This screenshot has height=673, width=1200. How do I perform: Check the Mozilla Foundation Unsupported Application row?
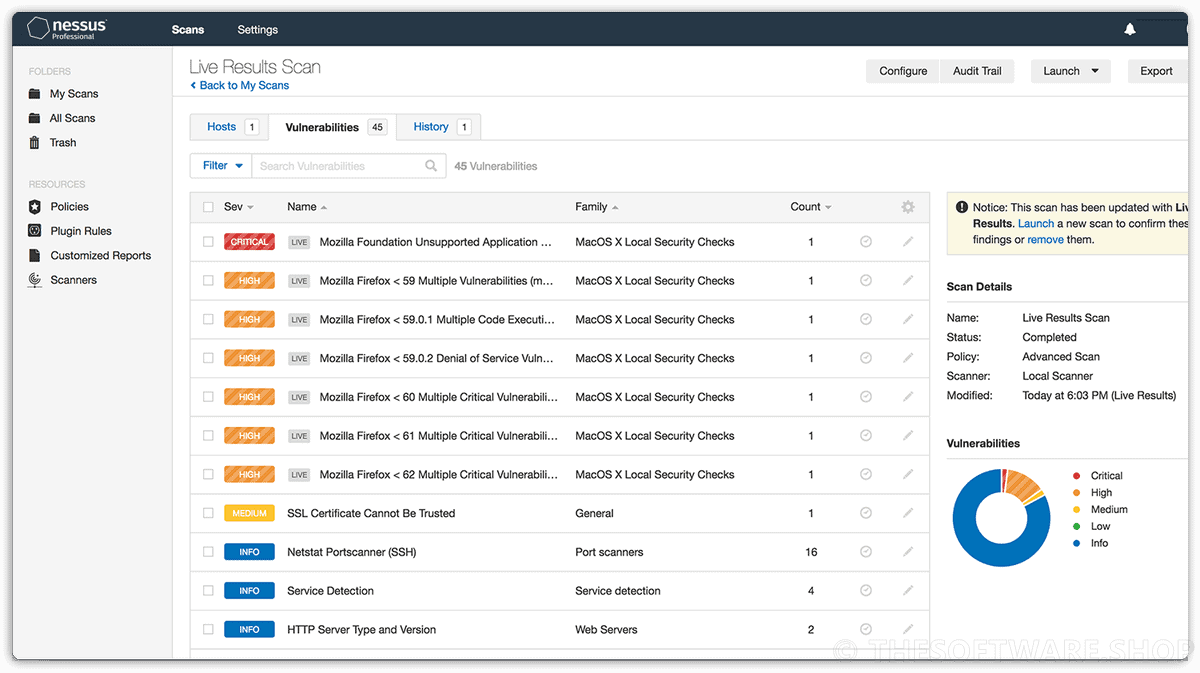pyautogui.click(x=208, y=242)
